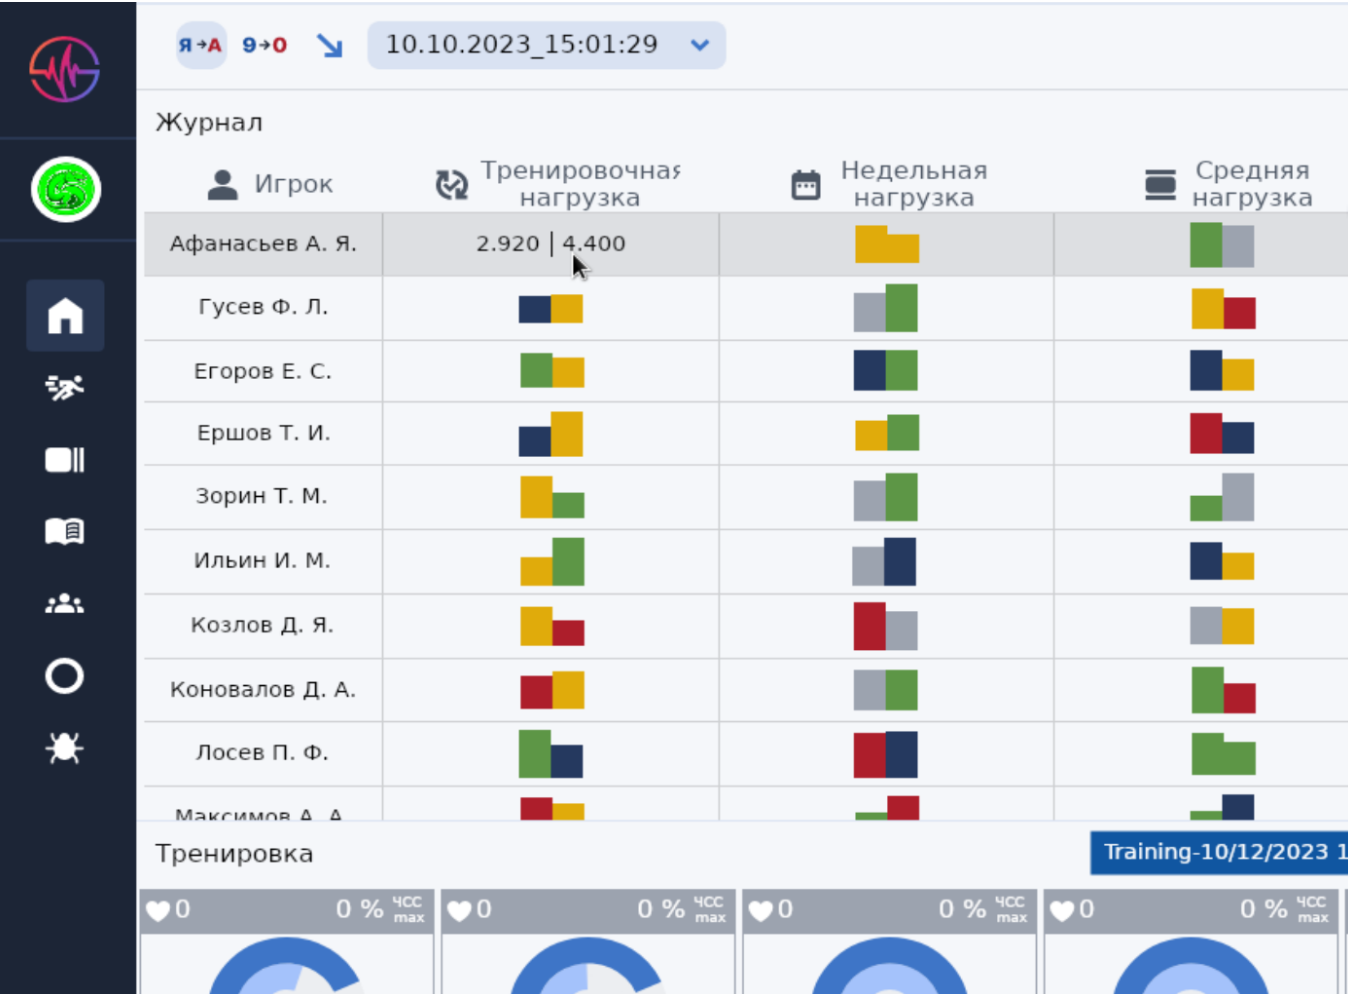The width and height of the screenshot is (1348, 994).
Task: Select player Егоров Е. С.
Action: click(263, 371)
